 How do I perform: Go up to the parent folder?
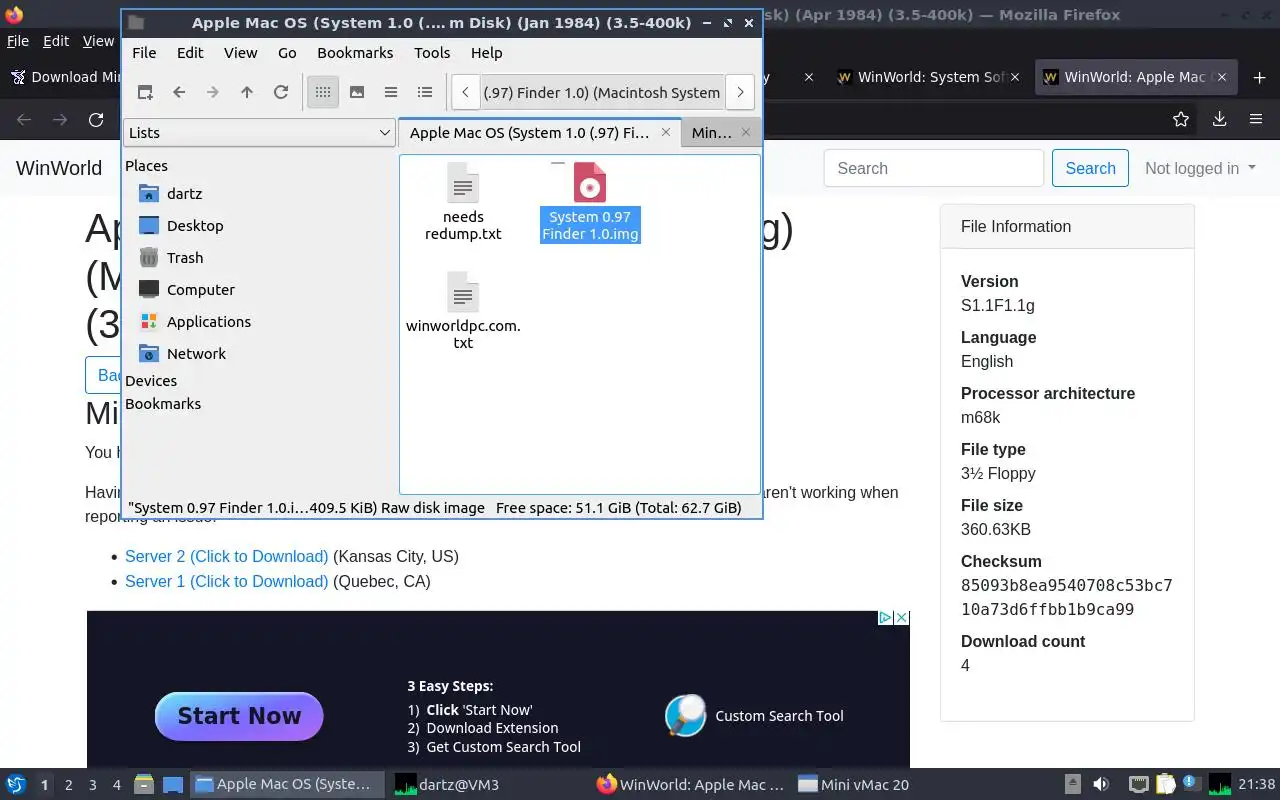point(247,92)
